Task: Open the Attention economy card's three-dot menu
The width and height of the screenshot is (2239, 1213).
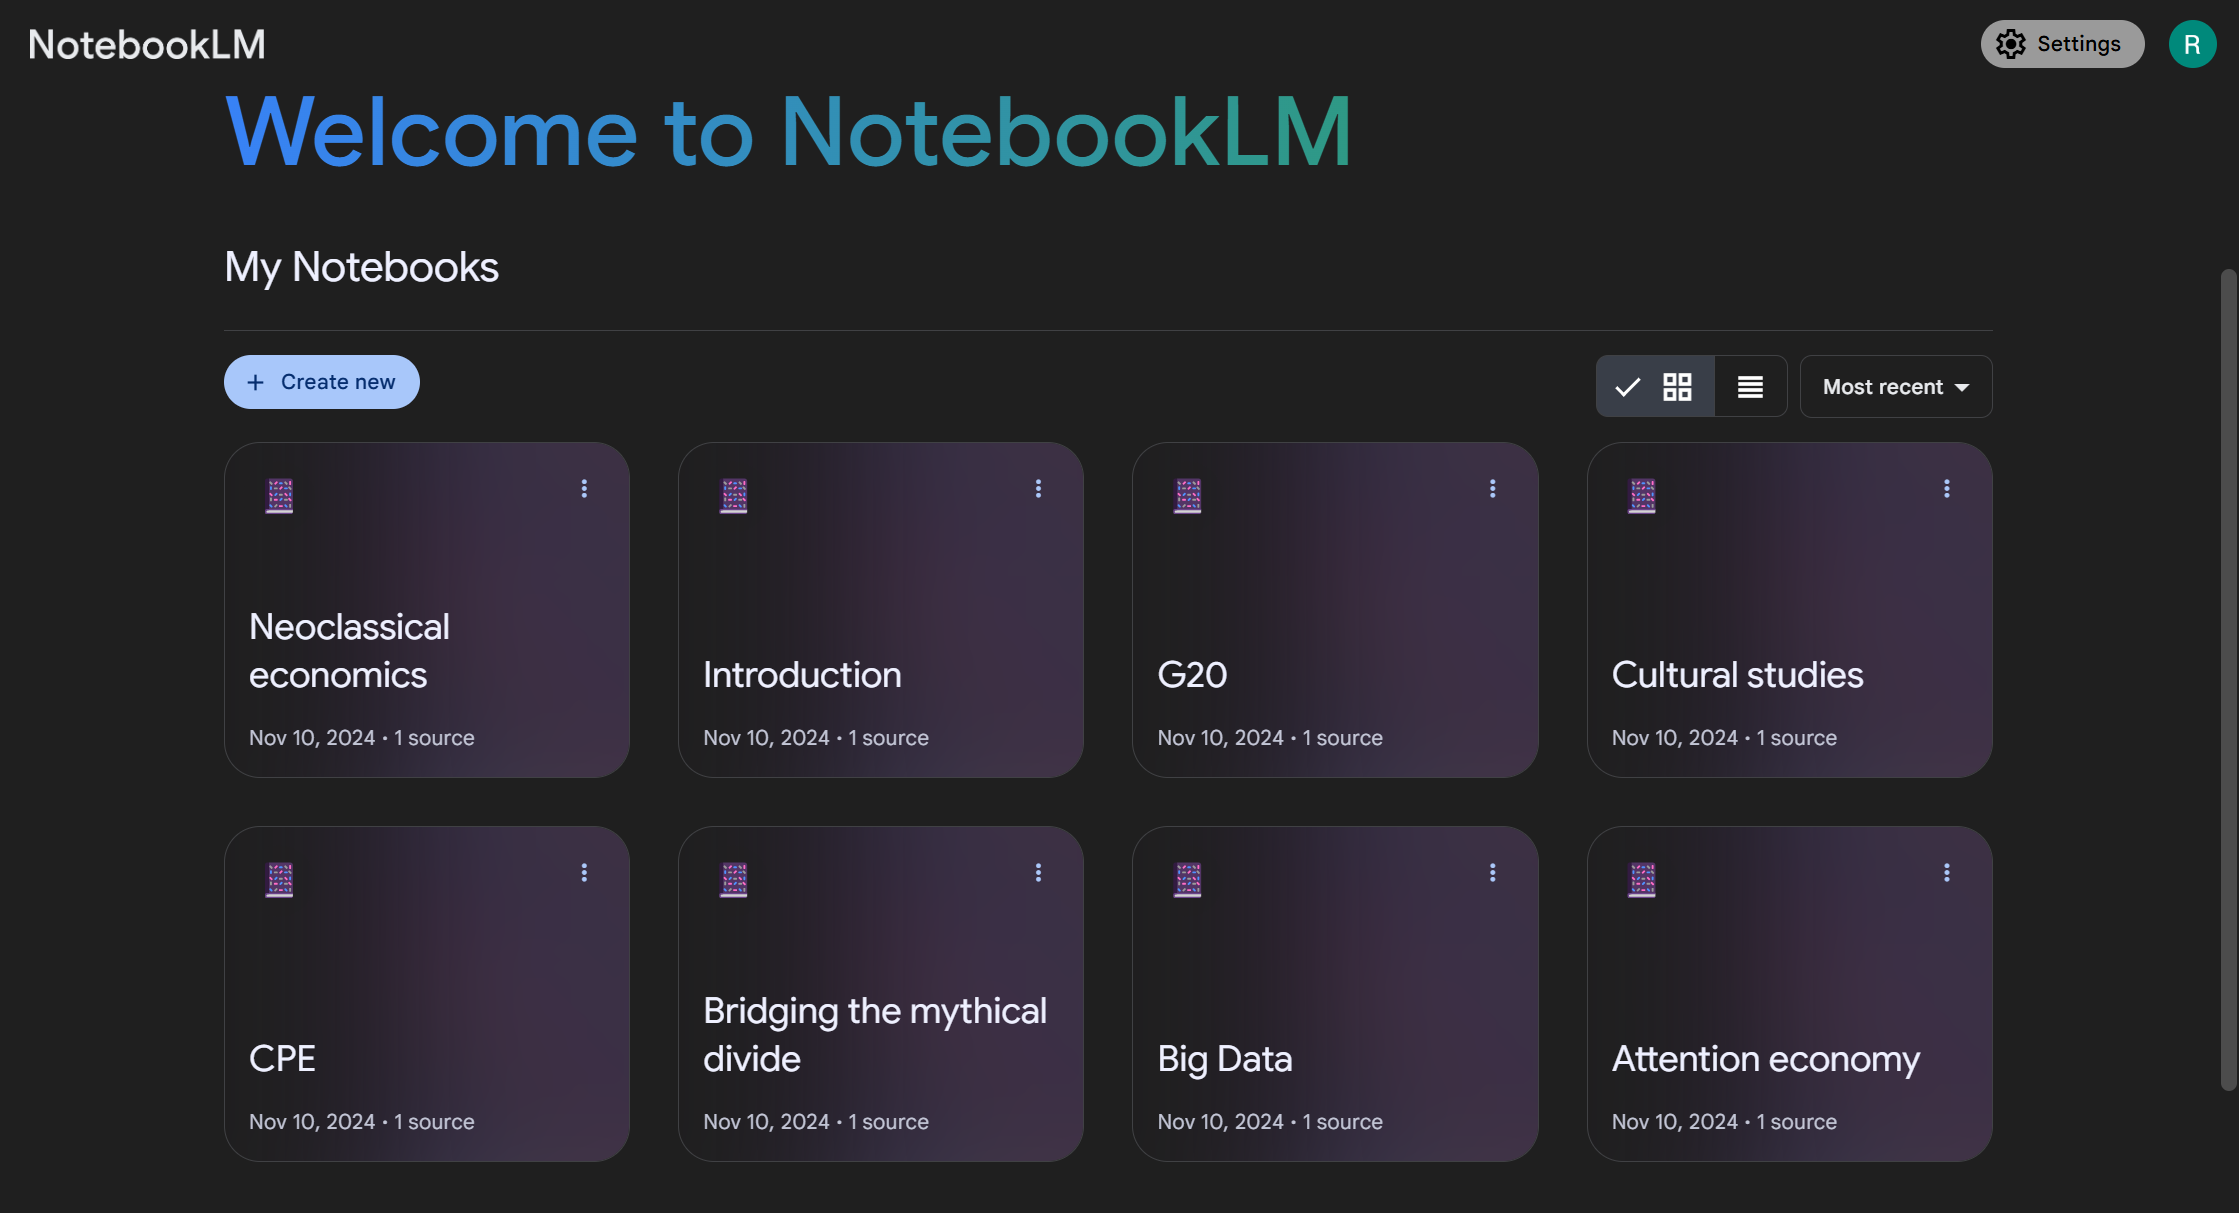Action: [1946, 873]
